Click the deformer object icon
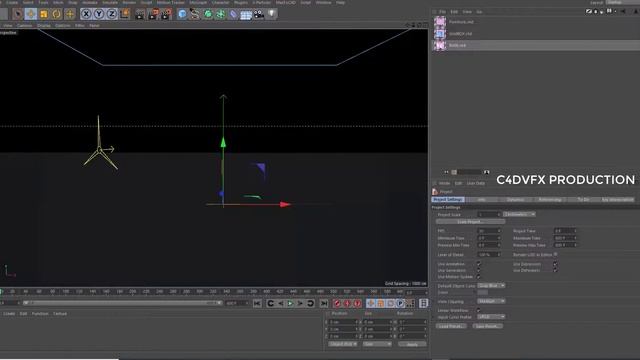 pyautogui.click(x=233, y=14)
